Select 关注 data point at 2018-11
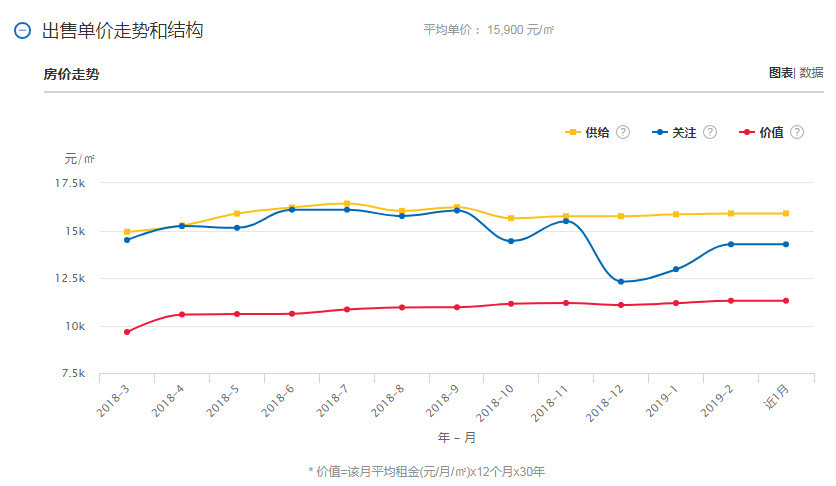The image size is (836, 486). (566, 221)
